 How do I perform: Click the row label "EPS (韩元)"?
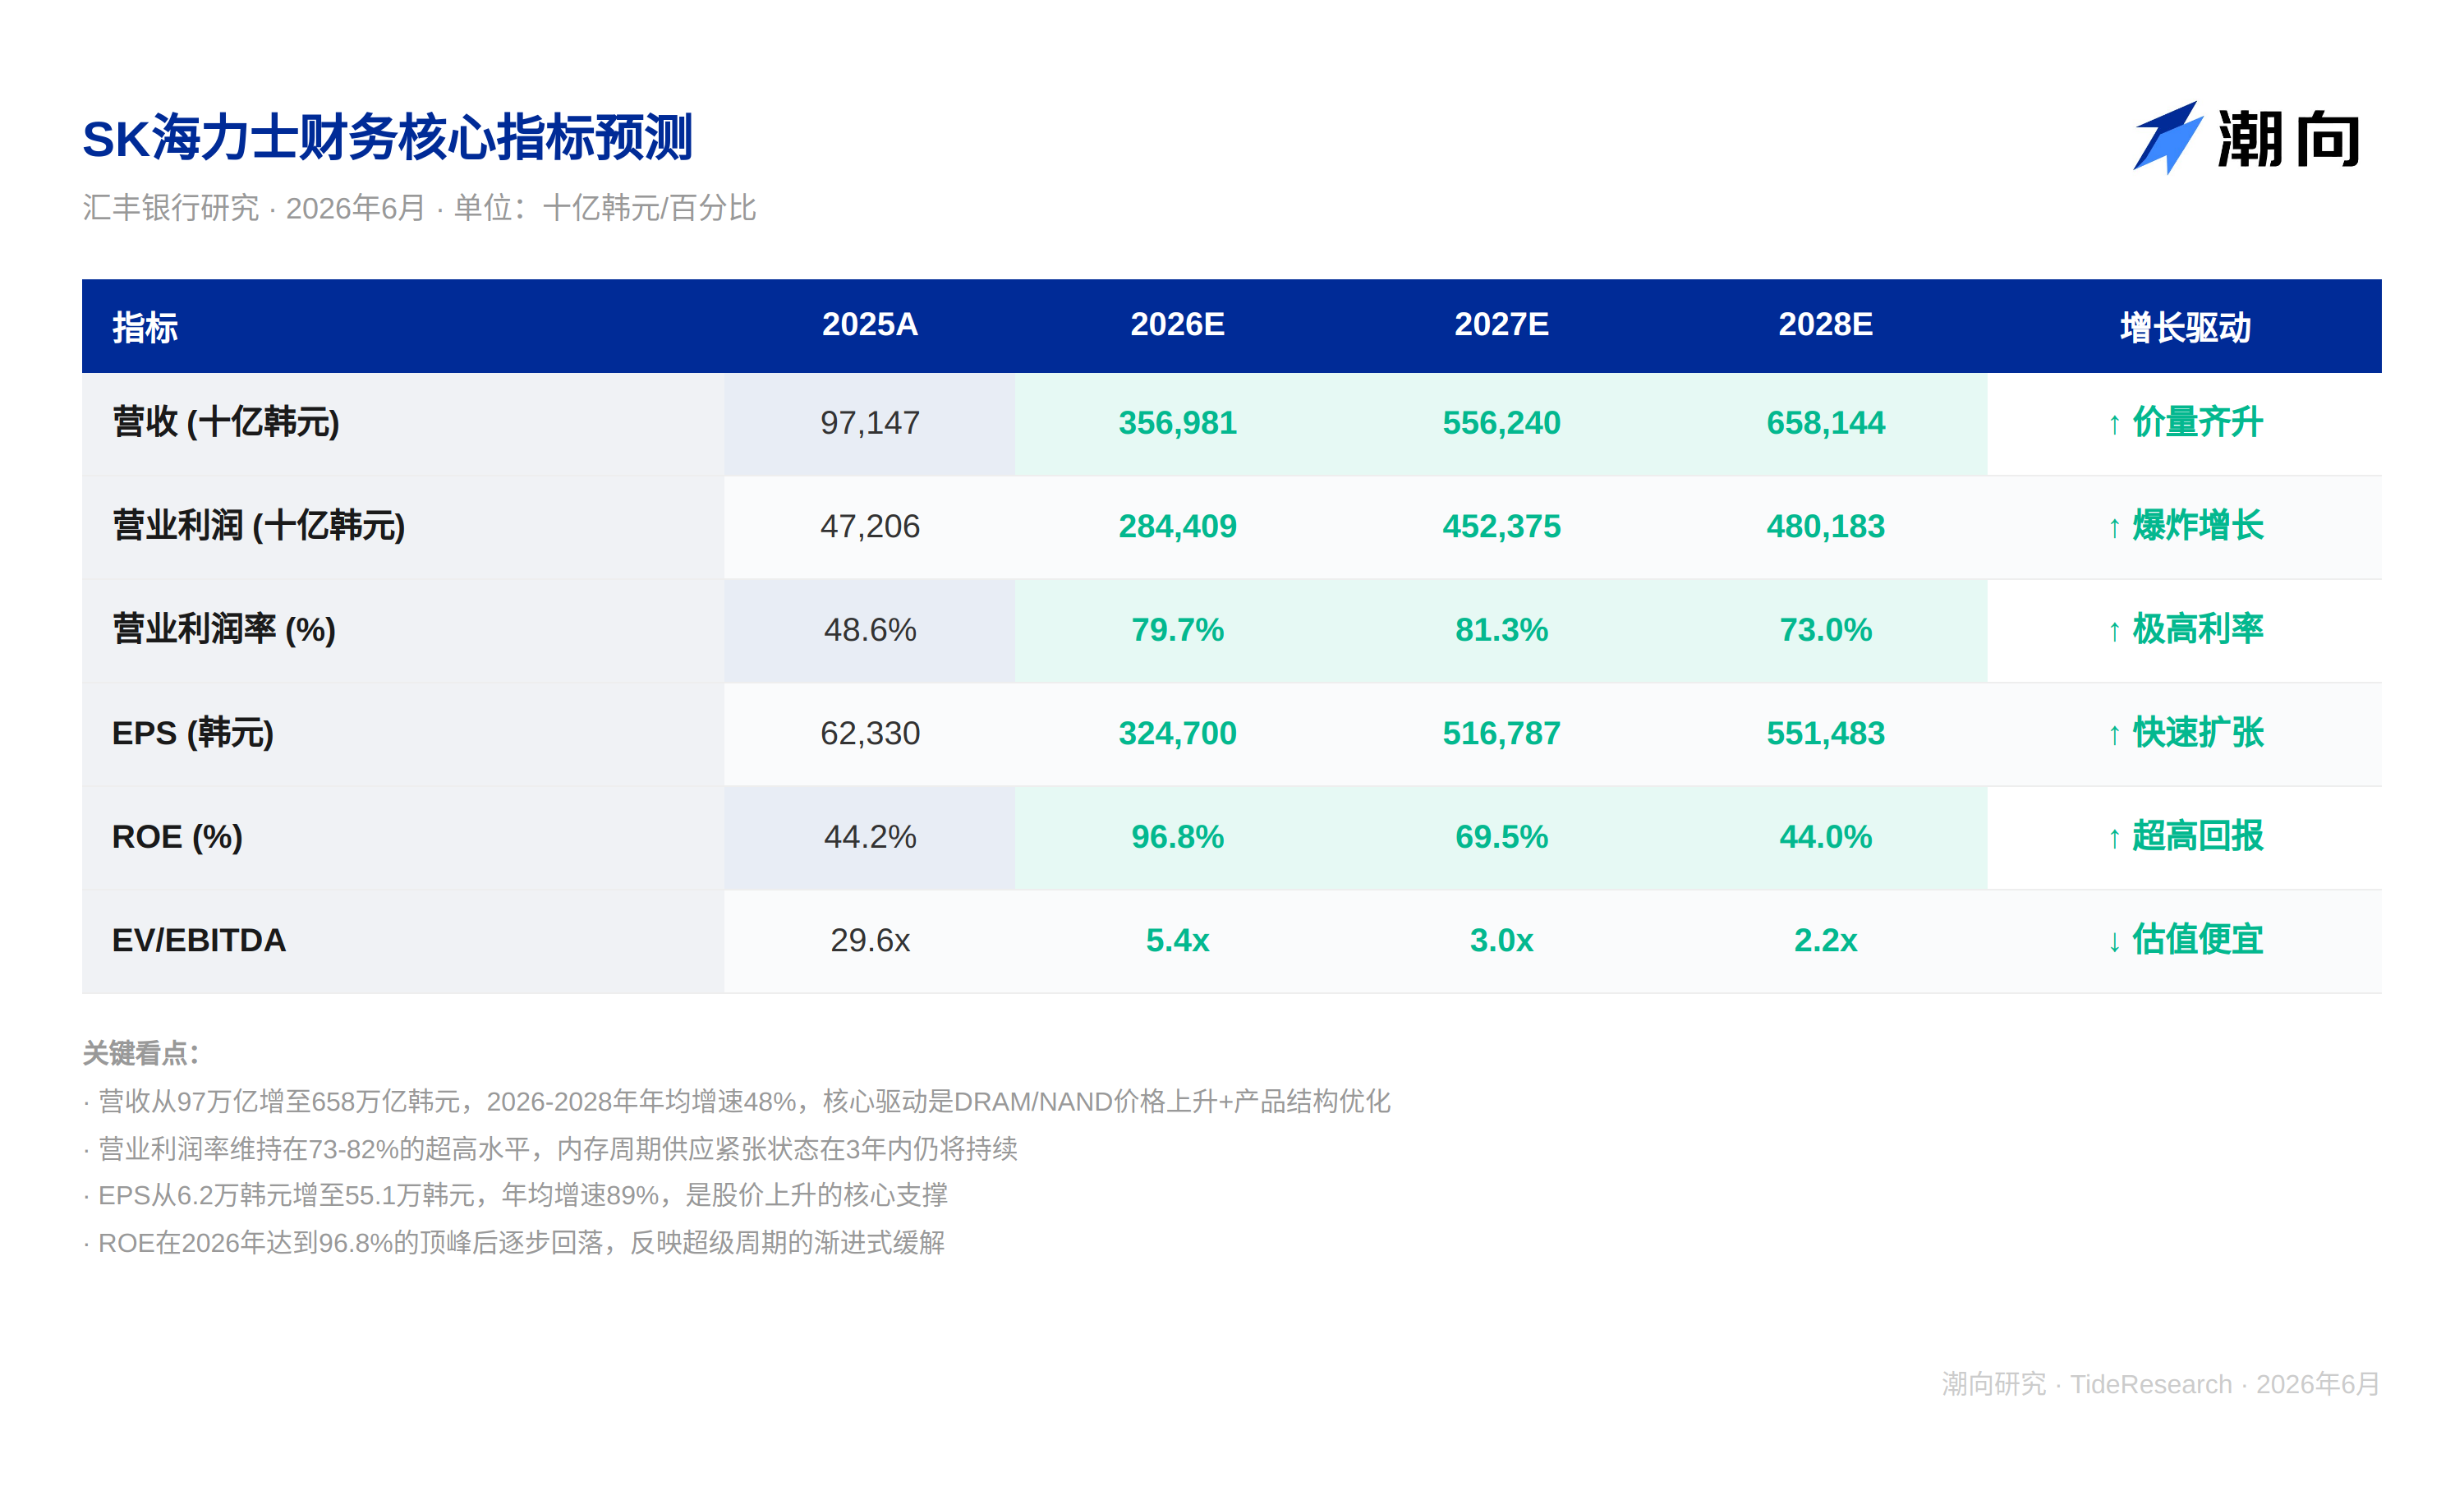[x=193, y=733]
